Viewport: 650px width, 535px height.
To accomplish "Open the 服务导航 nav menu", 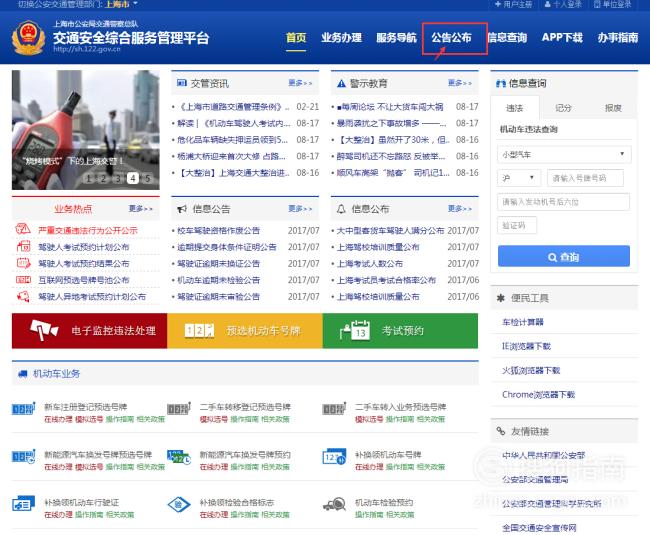I will click(396, 38).
